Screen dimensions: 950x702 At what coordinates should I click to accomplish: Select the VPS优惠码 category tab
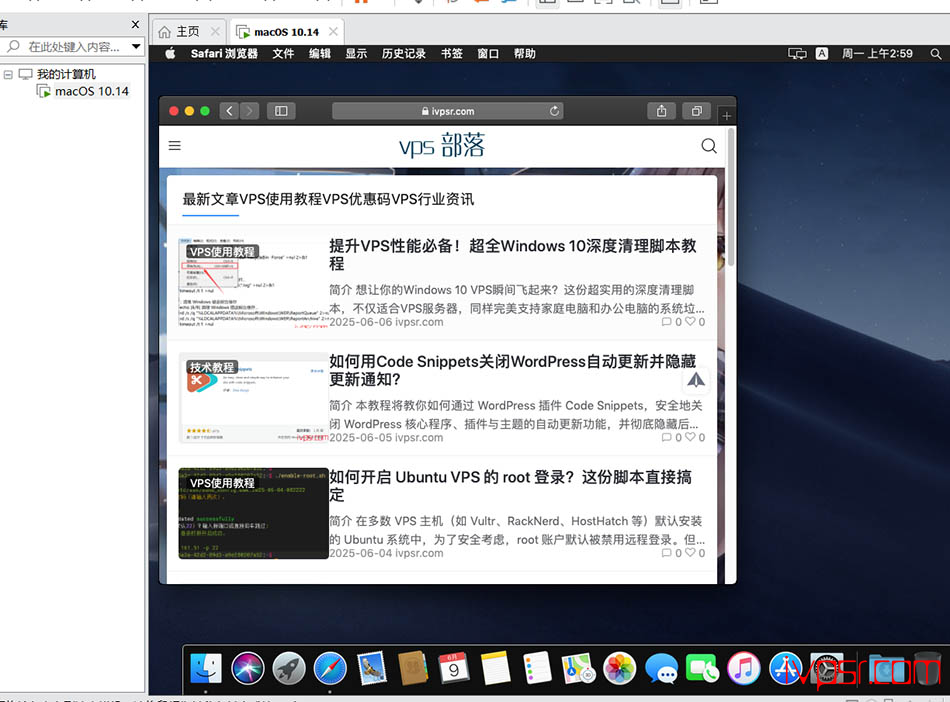coord(357,199)
